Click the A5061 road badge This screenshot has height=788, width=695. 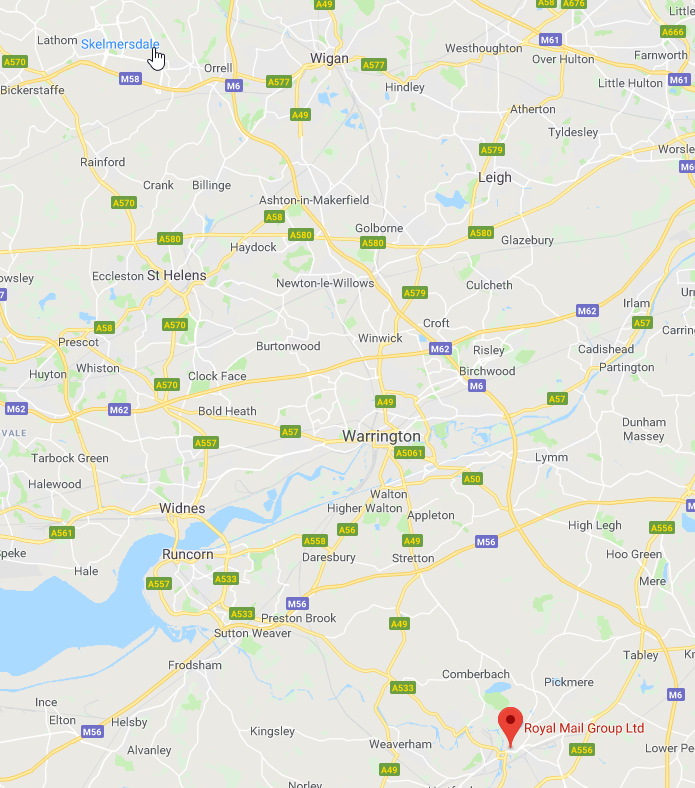(x=410, y=453)
